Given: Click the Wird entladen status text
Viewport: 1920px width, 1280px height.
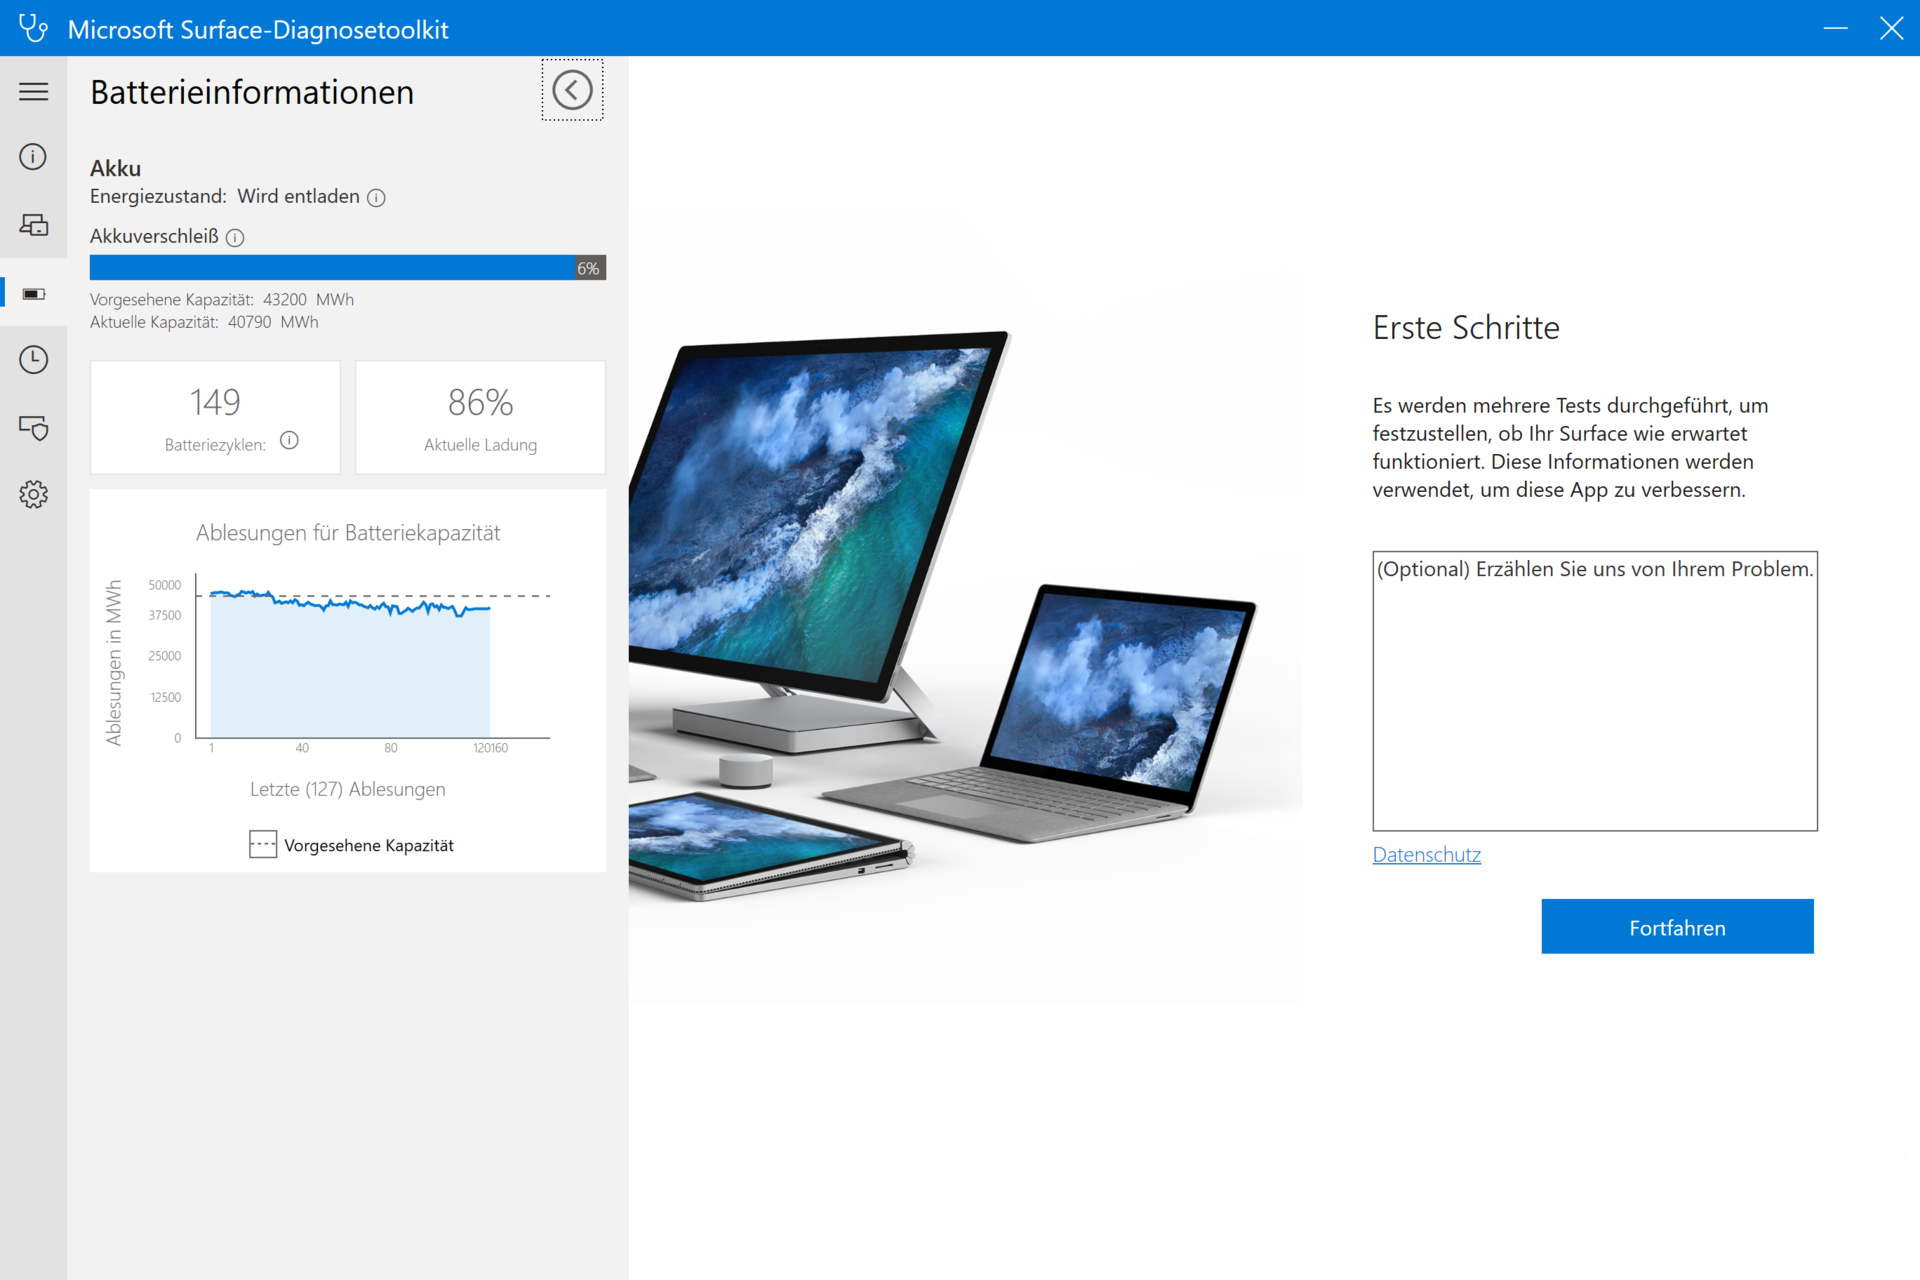Looking at the screenshot, I should 298,196.
